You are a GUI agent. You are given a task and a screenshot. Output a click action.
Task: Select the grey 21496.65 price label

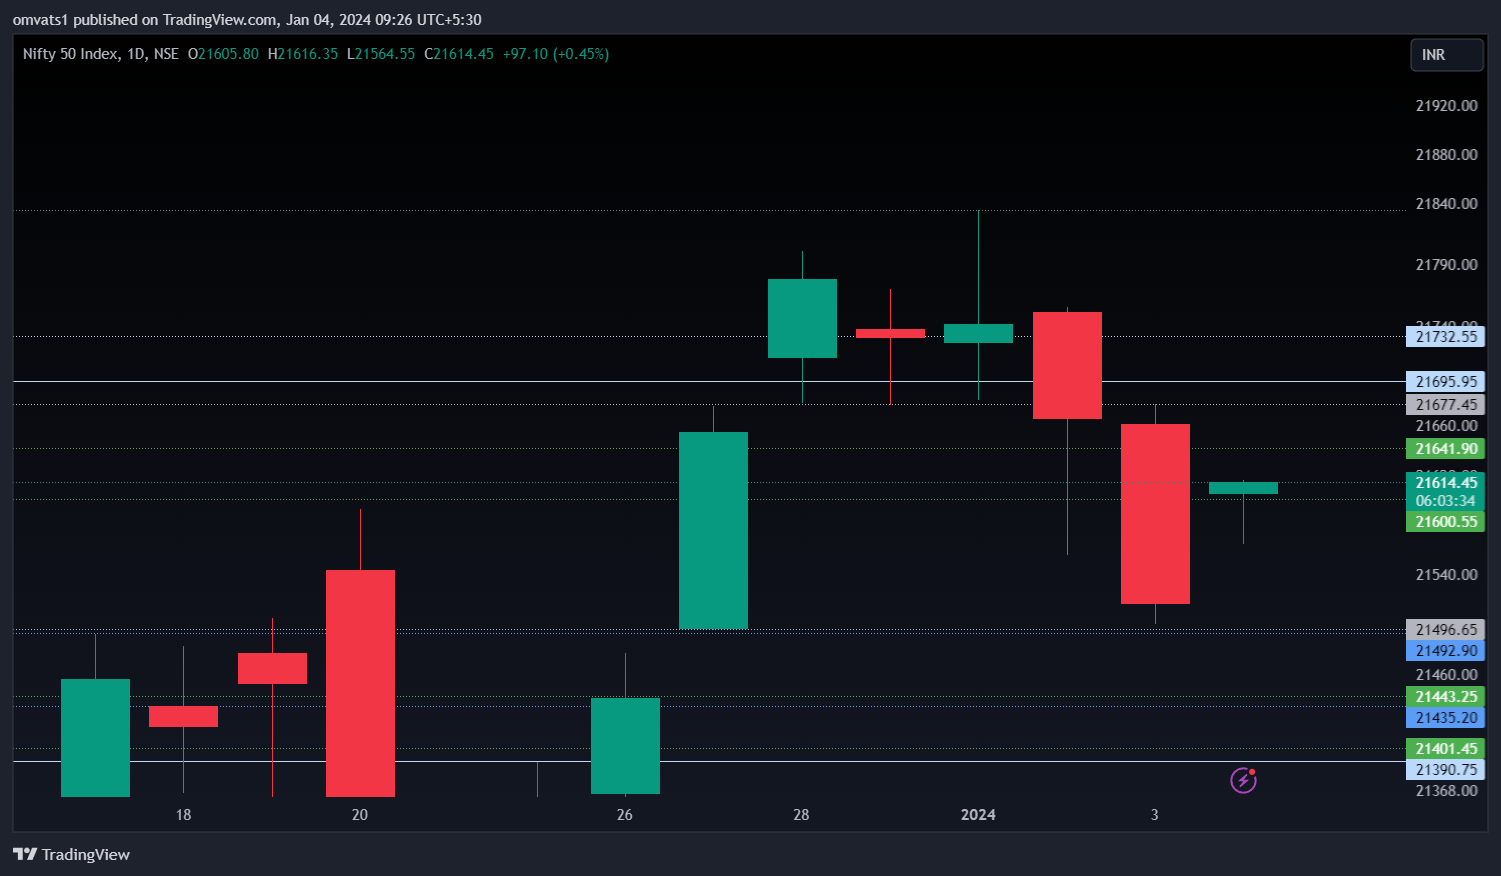click(x=1445, y=630)
